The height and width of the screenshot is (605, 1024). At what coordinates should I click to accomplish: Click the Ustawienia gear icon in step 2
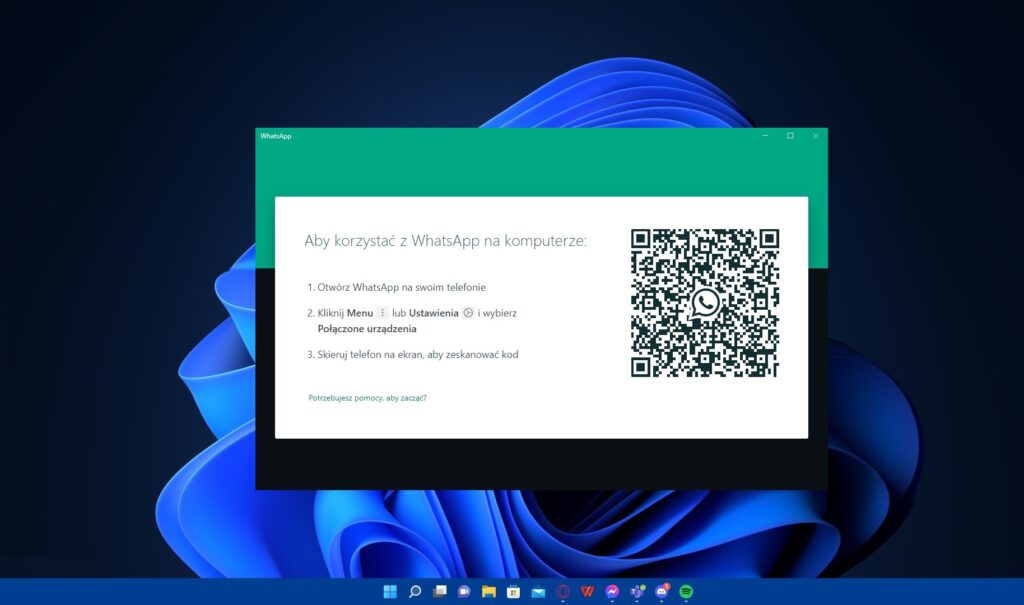468,313
